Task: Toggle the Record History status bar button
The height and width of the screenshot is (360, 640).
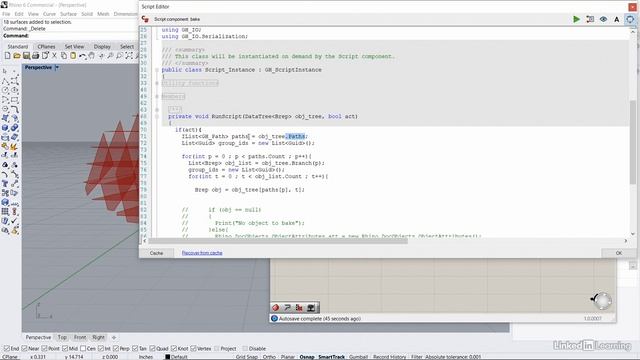Action: coord(389,357)
